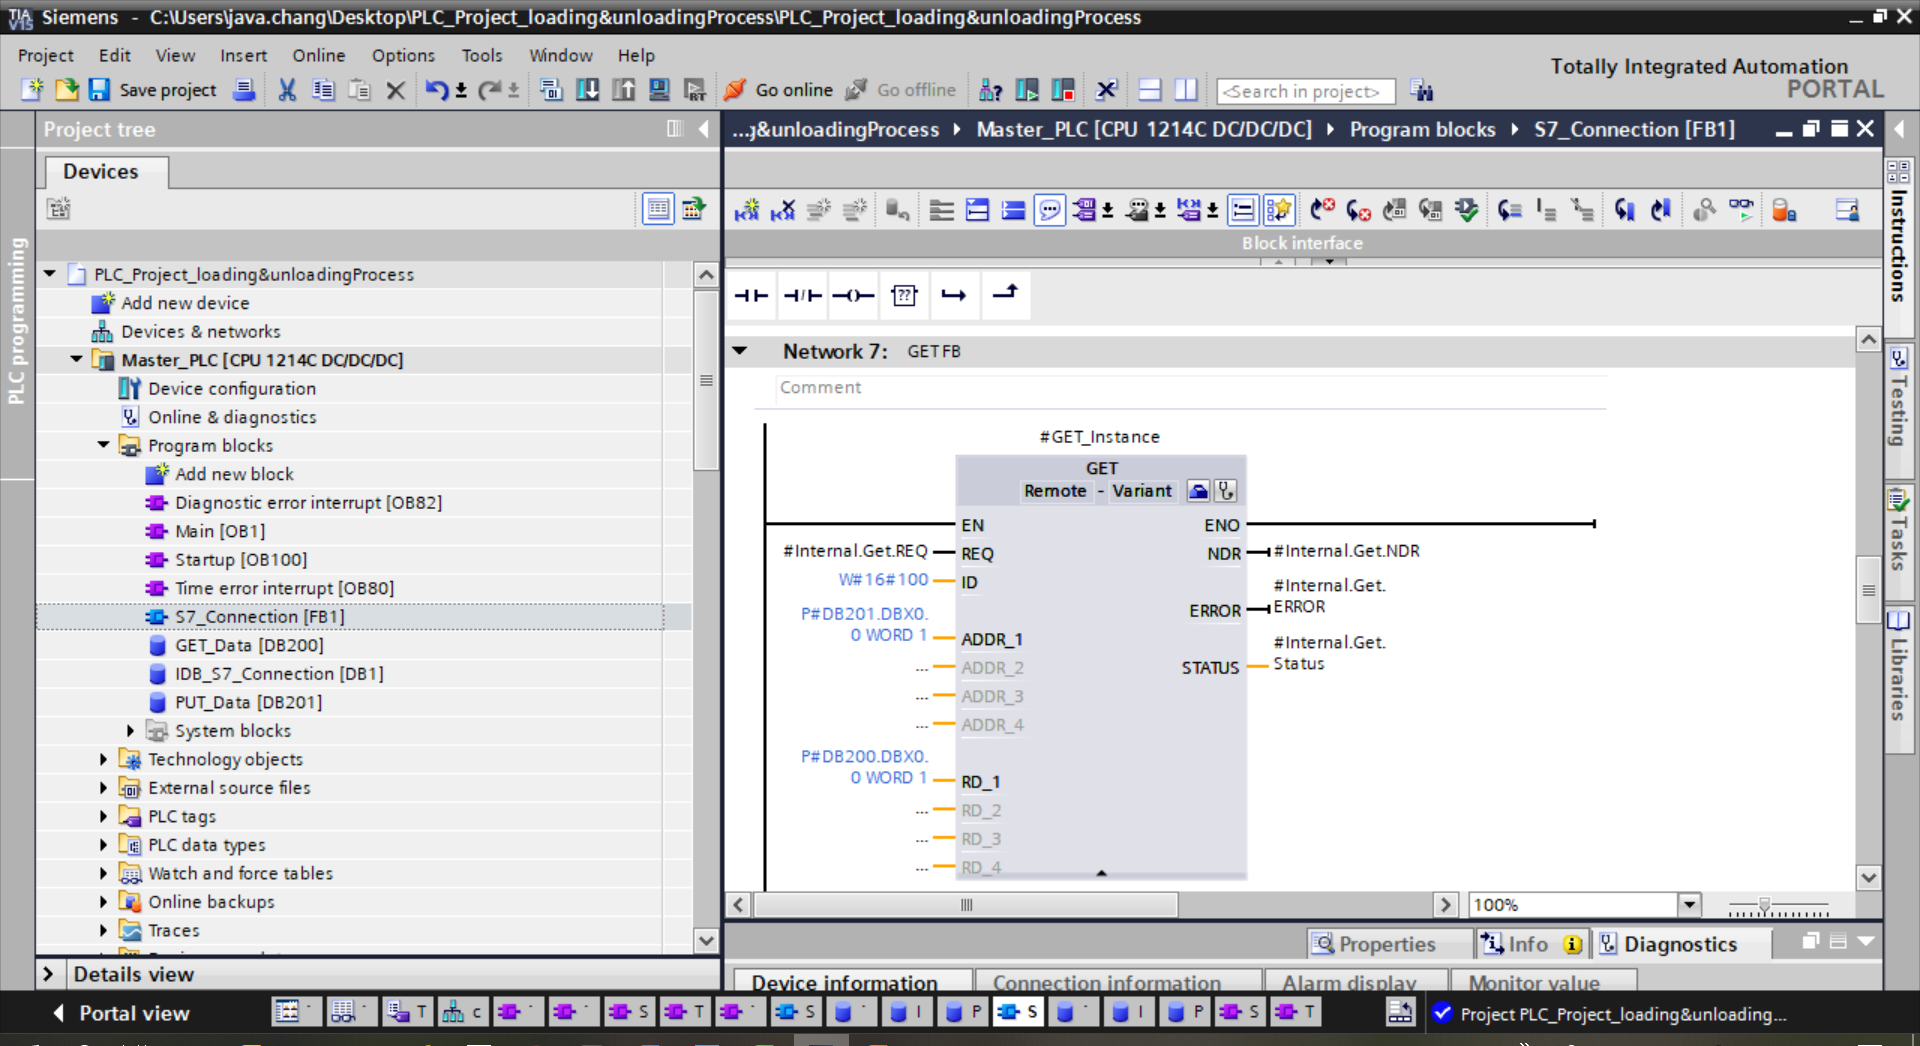
Task: Collapse the PLC_Project_loading&unloadingProcess root node
Action: click(x=50, y=274)
